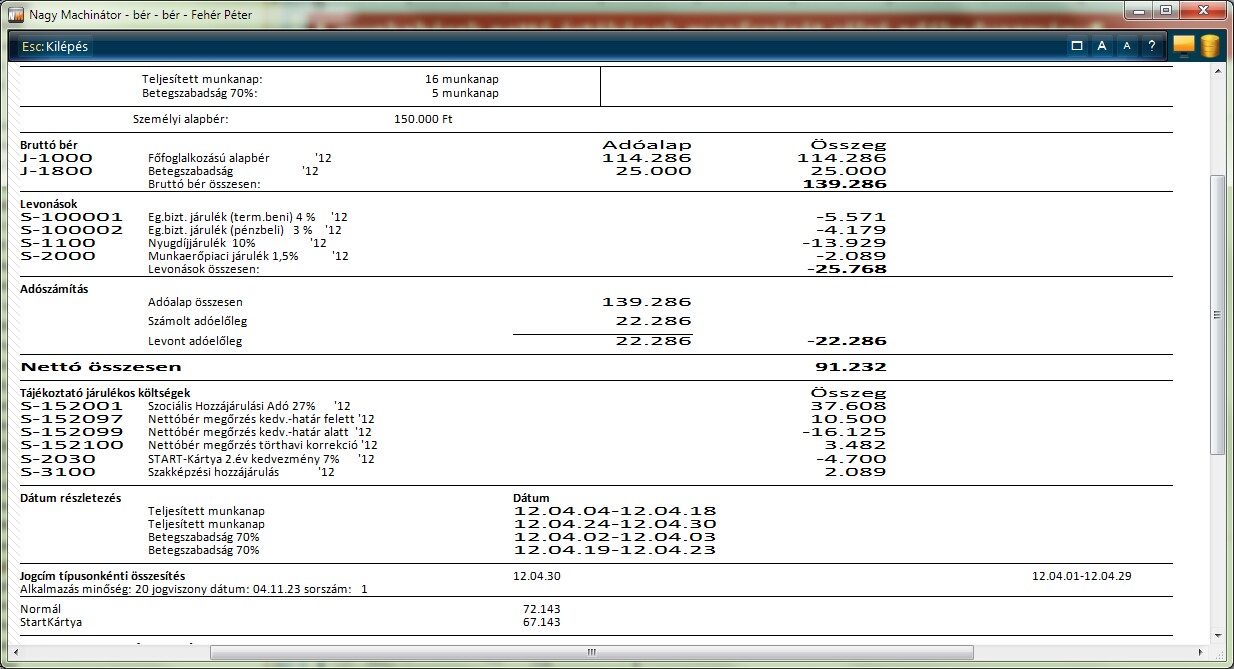
Task: Click the Alkalmazás minőség info line
Action: point(194,589)
